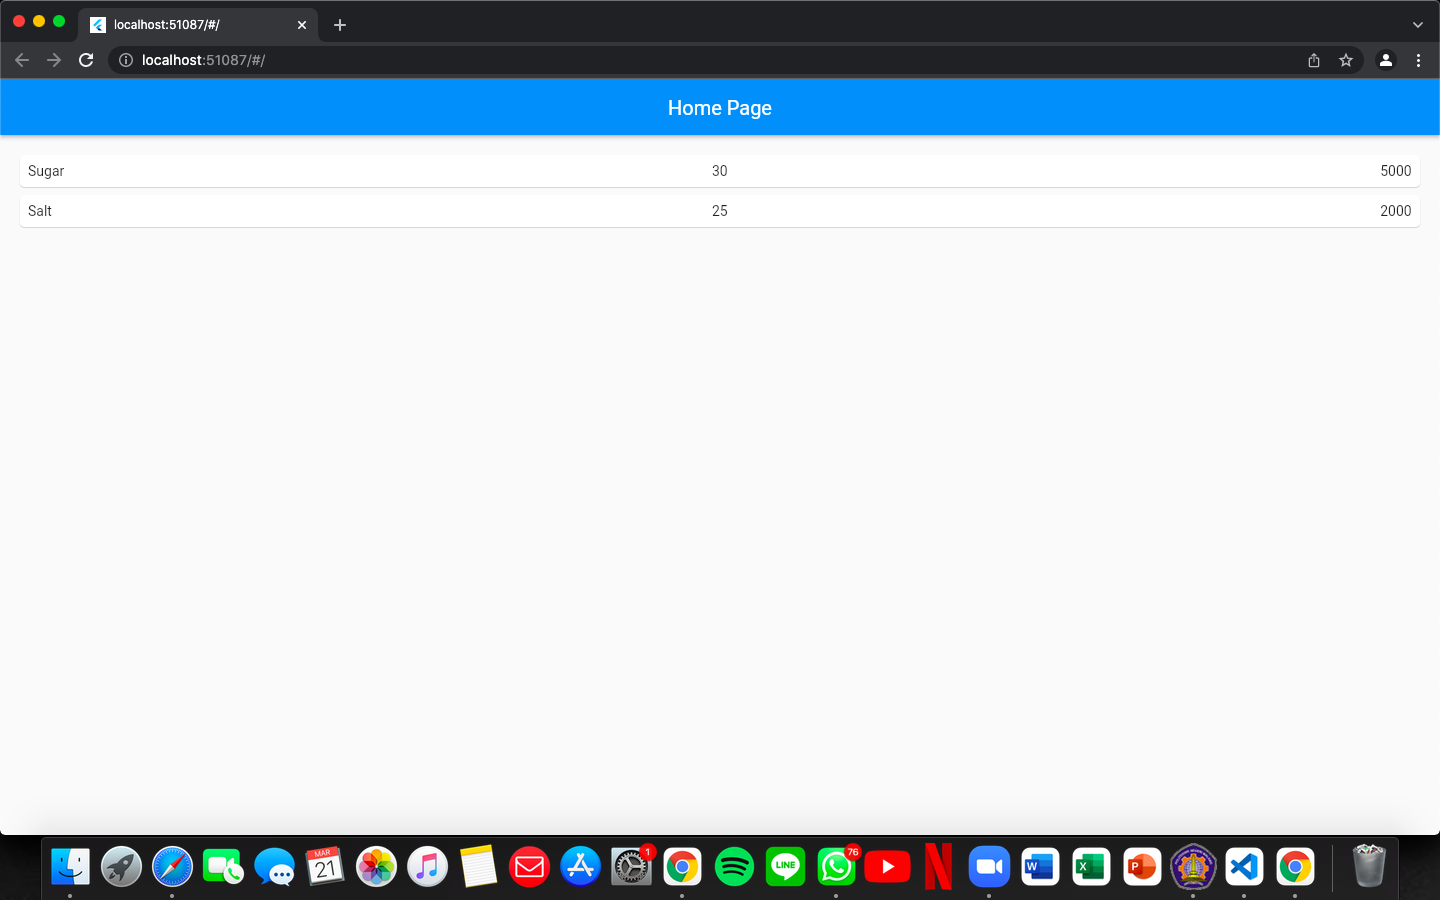Launch Microsoft Excel from the dock
The width and height of the screenshot is (1440, 900).
coord(1090,866)
